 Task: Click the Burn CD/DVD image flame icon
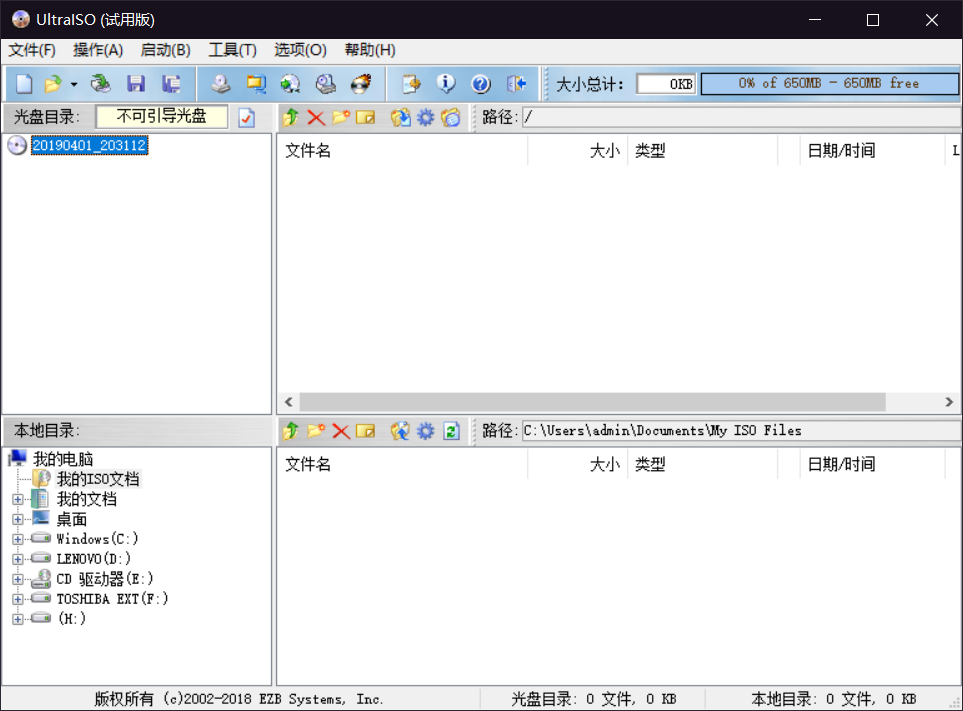(x=361, y=84)
